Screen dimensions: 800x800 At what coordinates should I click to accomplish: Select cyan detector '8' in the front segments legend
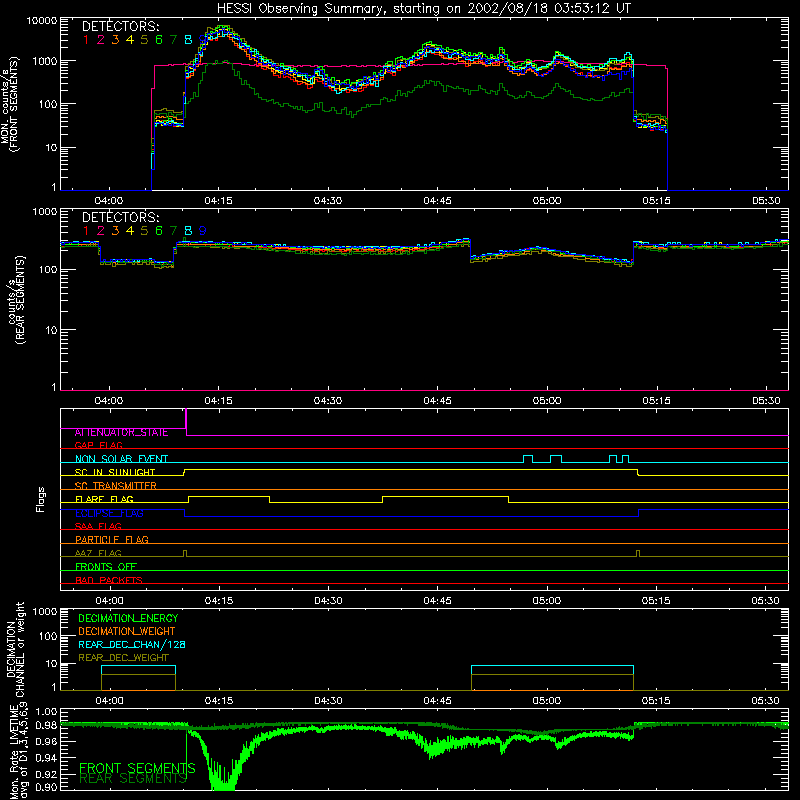[x=188, y=40]
